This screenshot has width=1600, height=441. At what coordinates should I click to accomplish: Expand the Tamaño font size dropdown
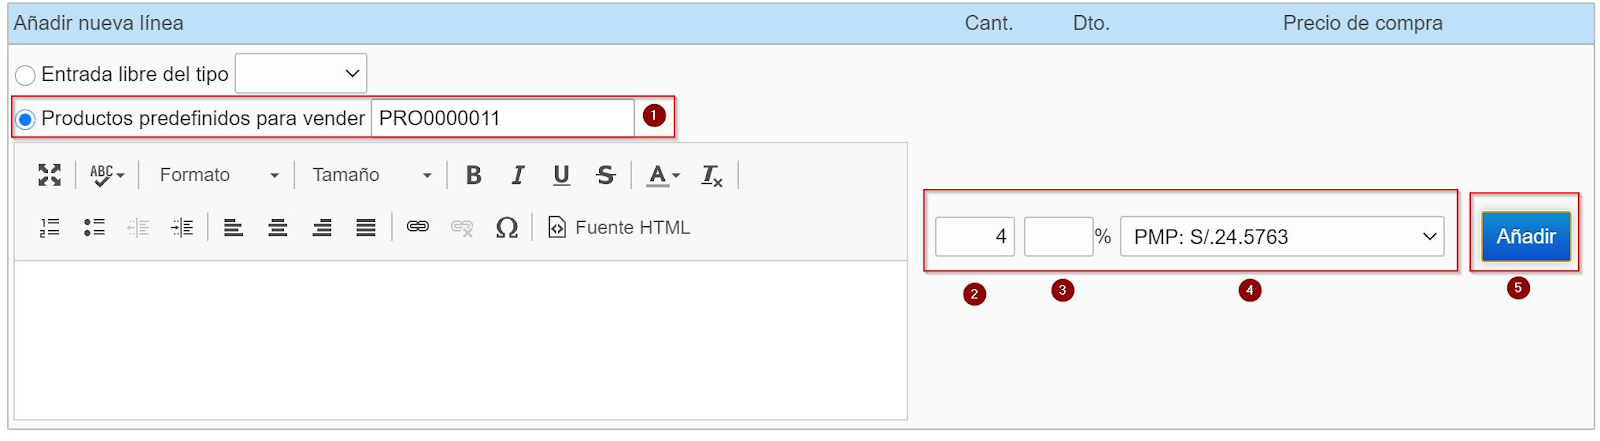[371, 175]
